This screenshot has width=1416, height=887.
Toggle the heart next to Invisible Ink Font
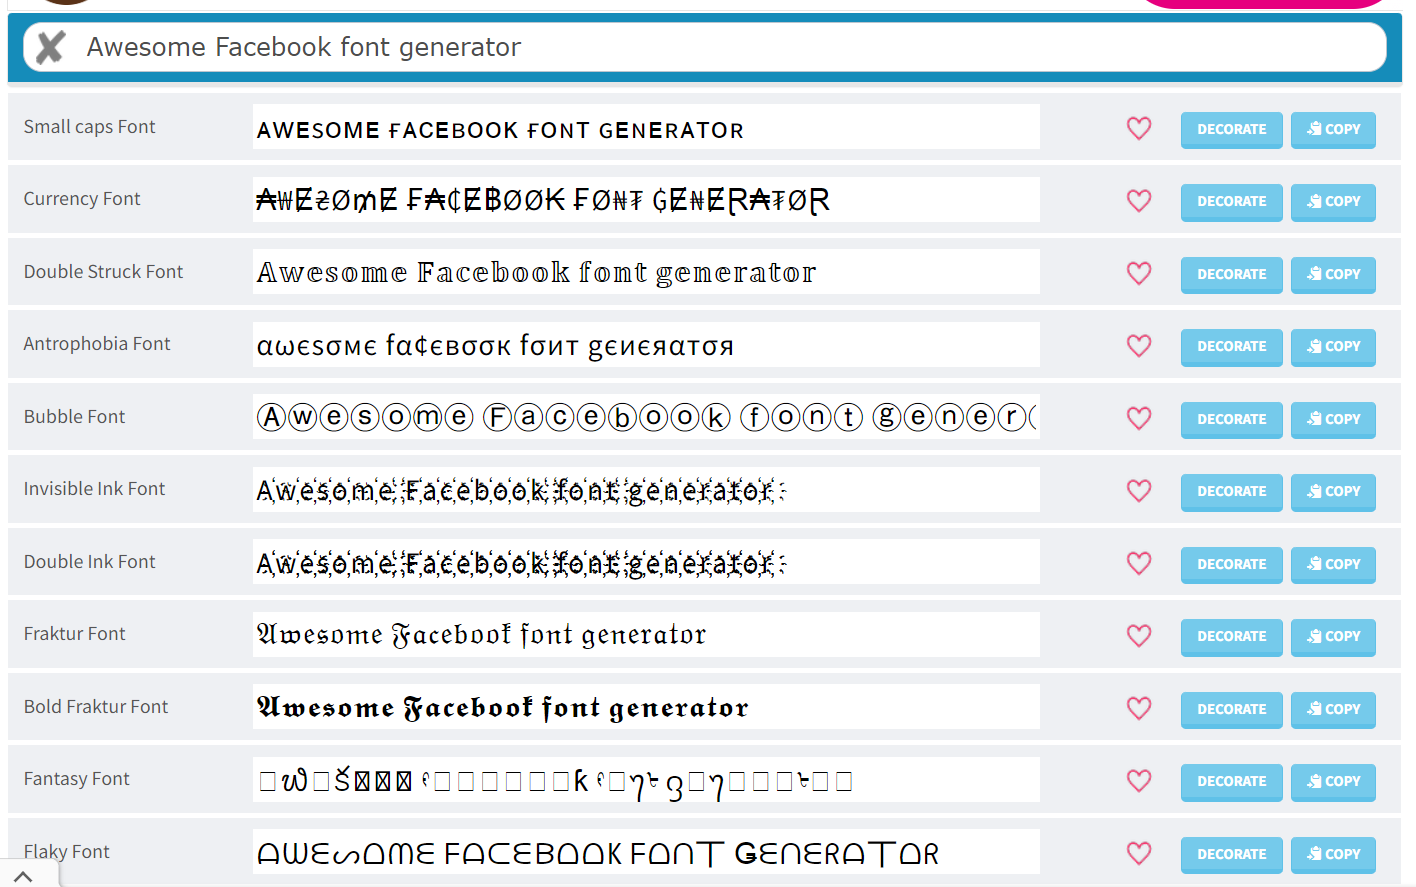[1139, 491]
